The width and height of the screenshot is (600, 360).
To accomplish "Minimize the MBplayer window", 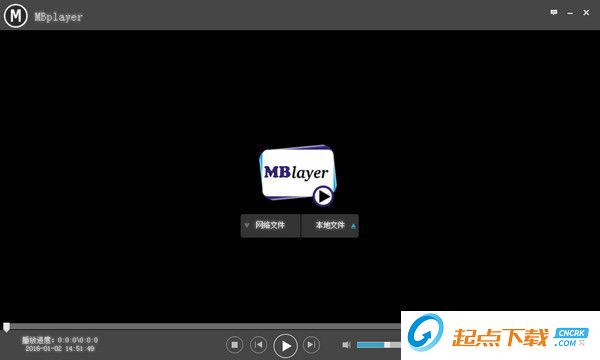I will pos(570,13).
